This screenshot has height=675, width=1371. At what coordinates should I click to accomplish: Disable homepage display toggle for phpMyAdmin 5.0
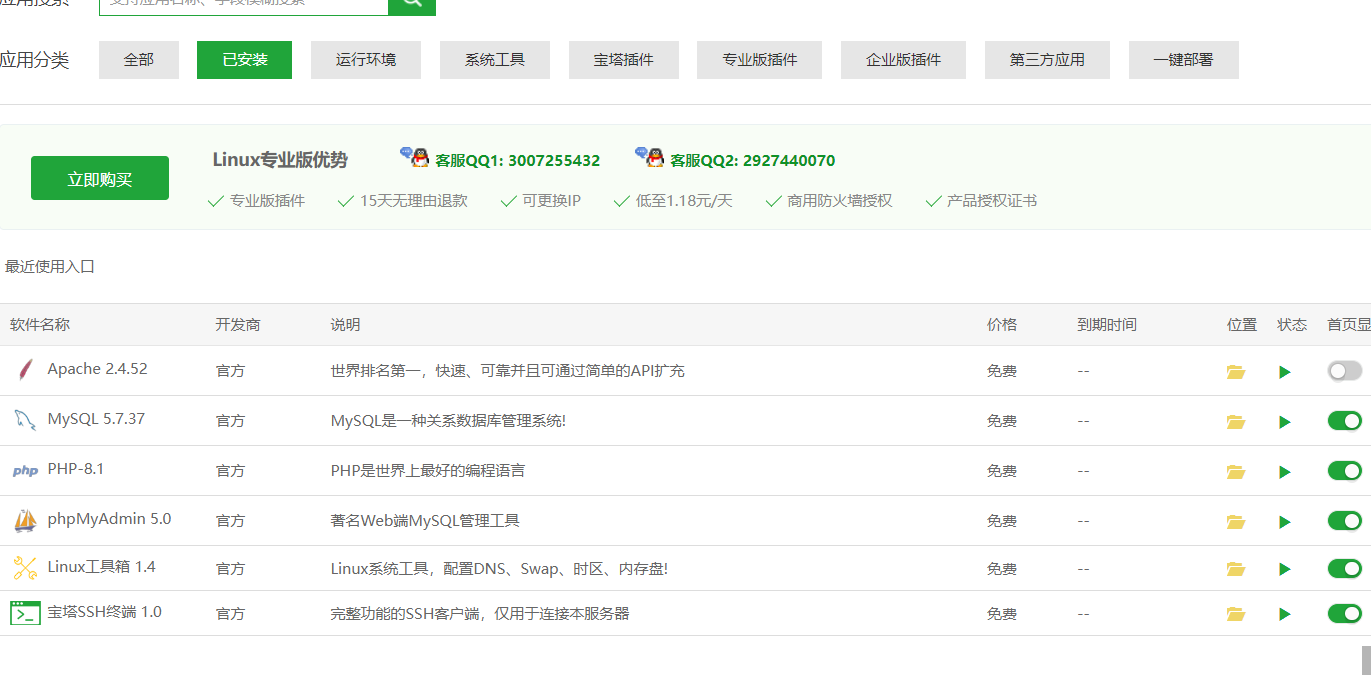pyautogui.click(x=1344, y=521)
